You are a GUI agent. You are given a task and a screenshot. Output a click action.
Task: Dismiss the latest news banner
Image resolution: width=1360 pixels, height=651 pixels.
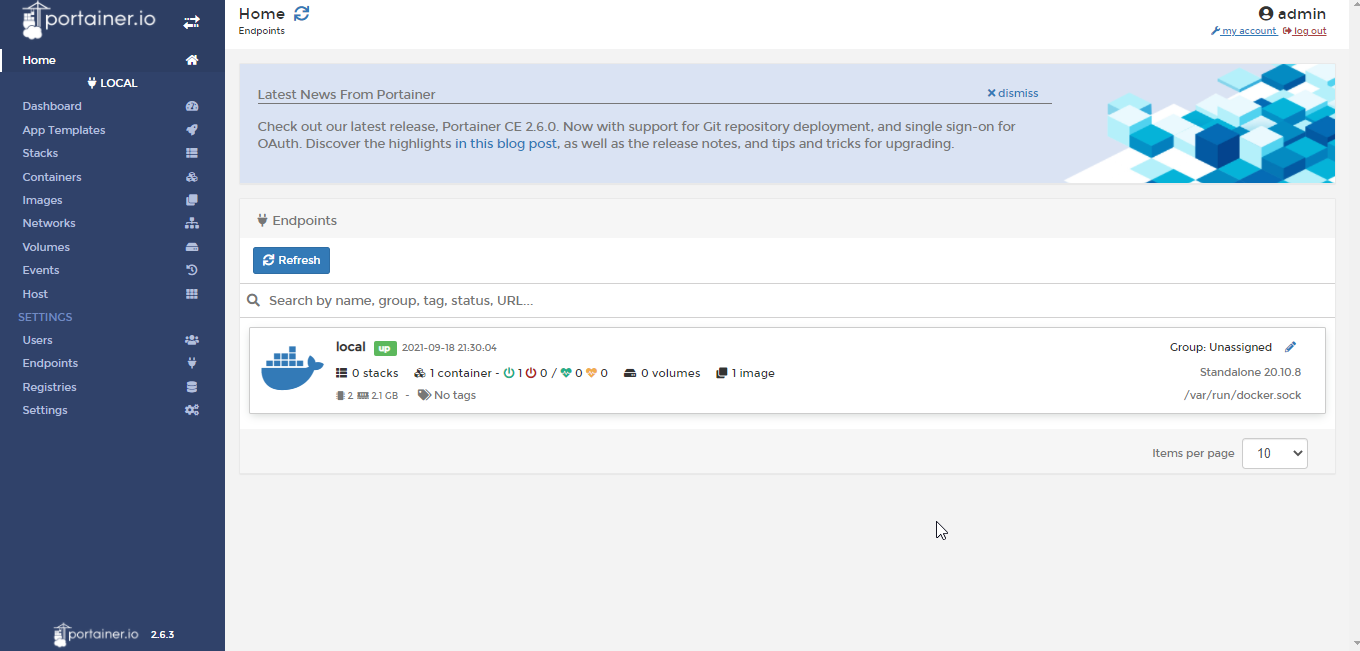point(1013,93)
